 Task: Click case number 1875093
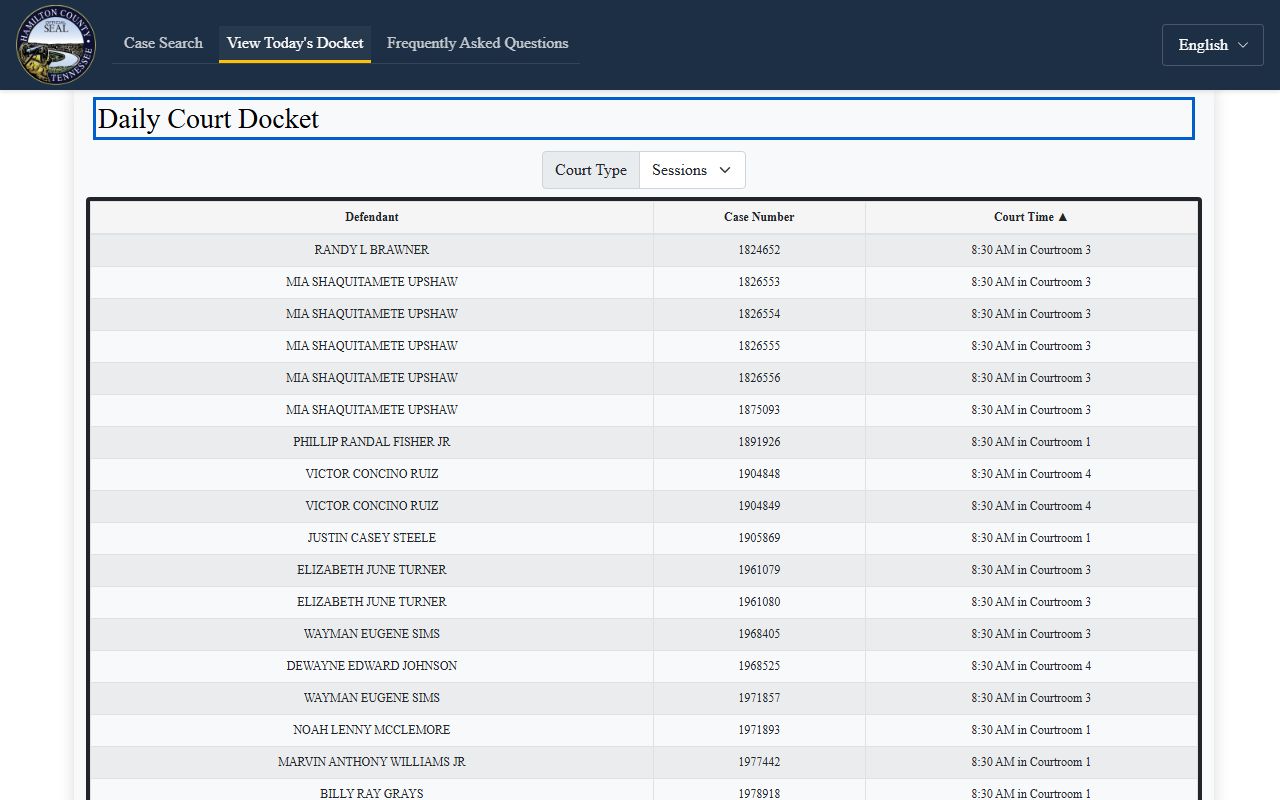(759, 410)
